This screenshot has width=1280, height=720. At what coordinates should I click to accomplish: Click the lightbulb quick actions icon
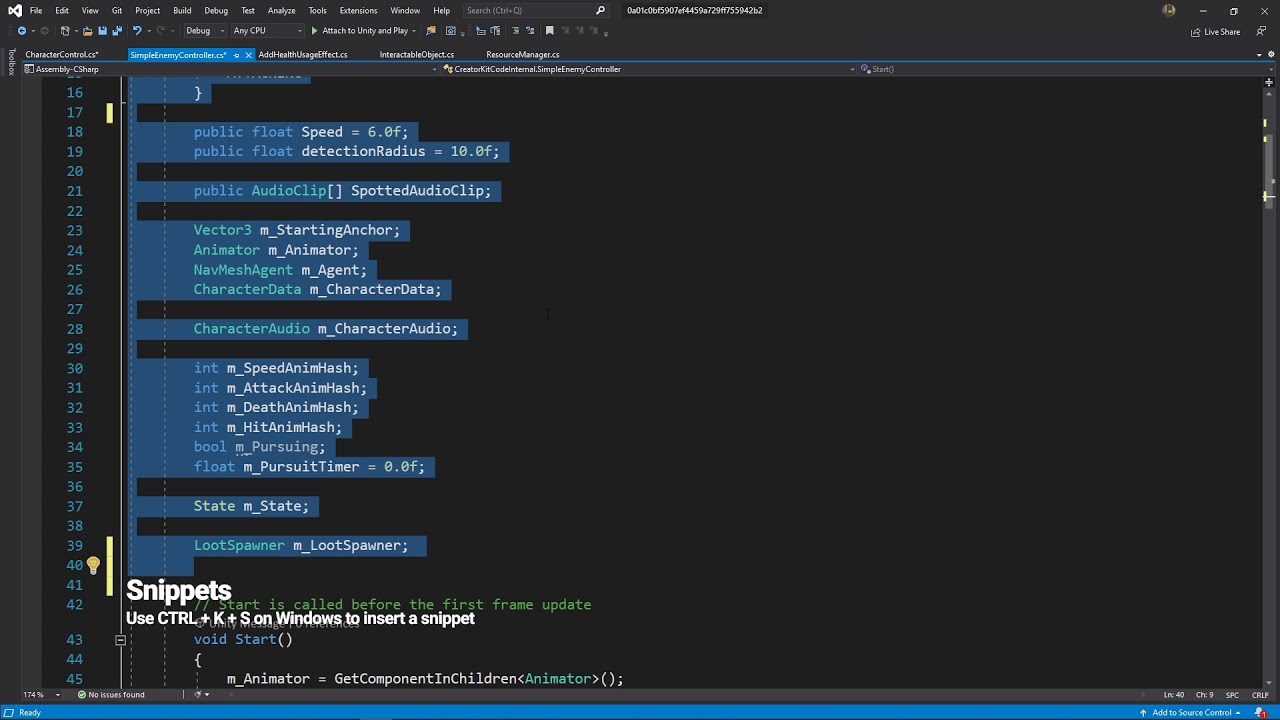click(93, 565)
